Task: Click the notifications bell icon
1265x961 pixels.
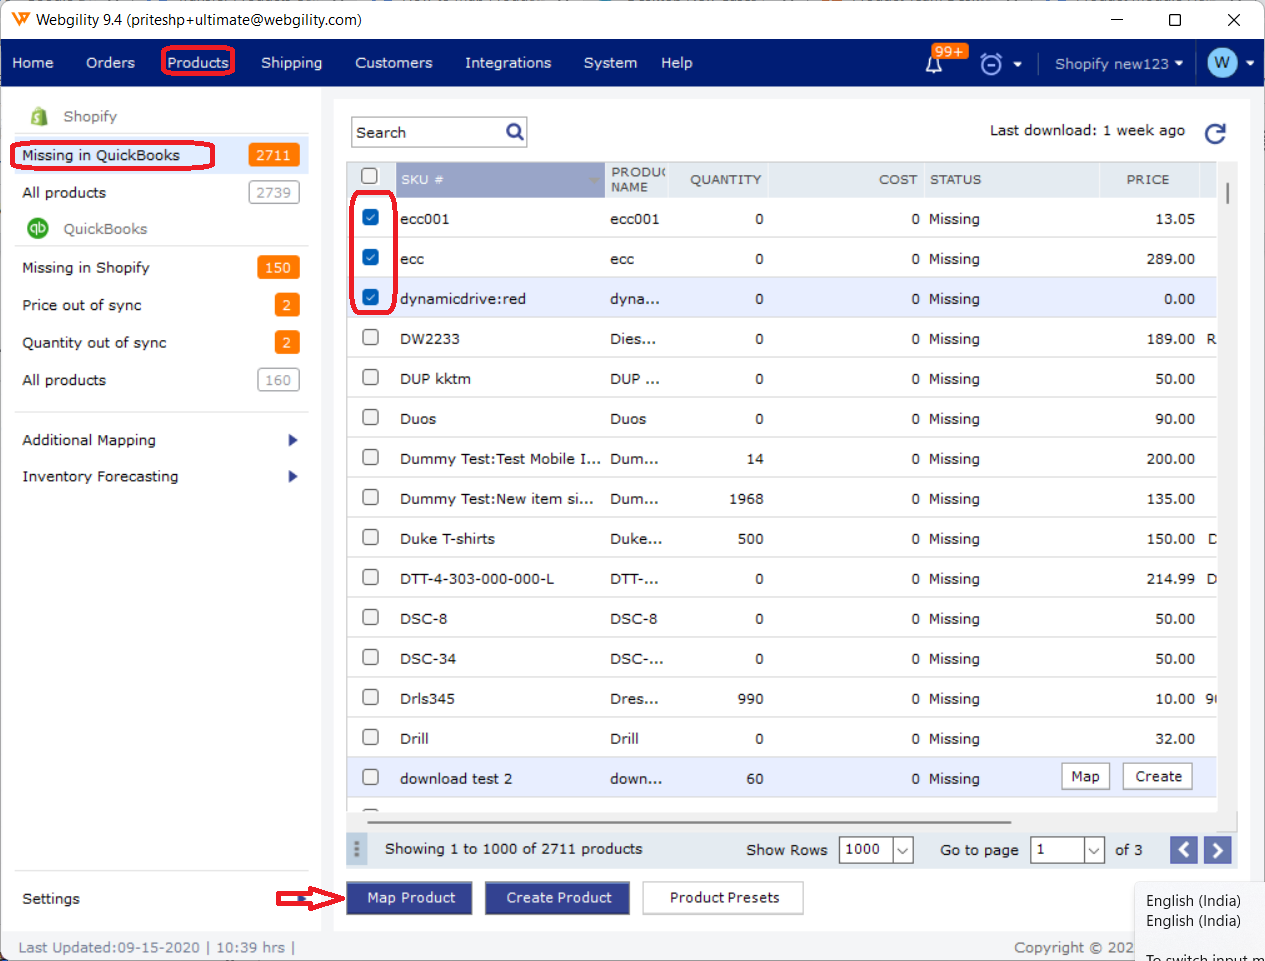Action: tap(934, 64)
